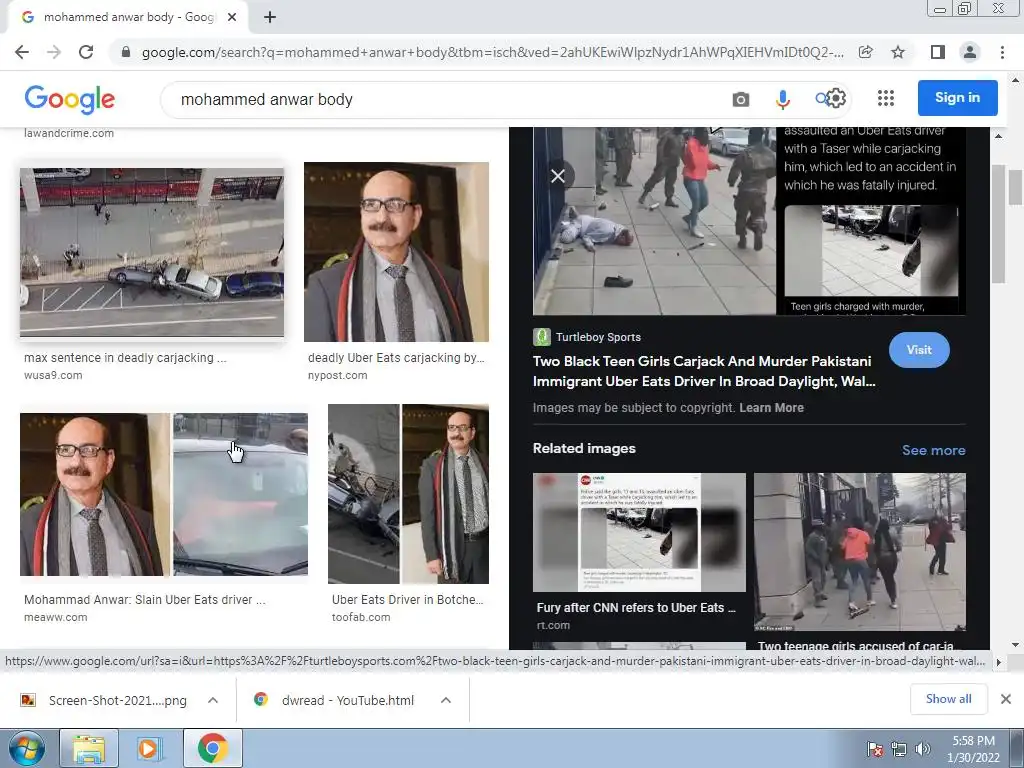Click the padlock site info icon
1024x768 pixels.
(126, 52)
